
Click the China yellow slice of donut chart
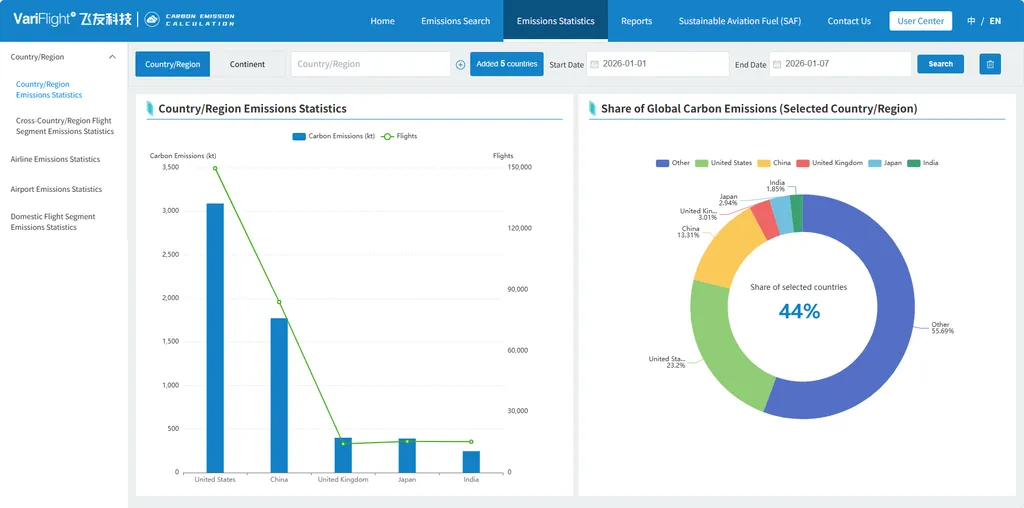(x=722, y=247)
